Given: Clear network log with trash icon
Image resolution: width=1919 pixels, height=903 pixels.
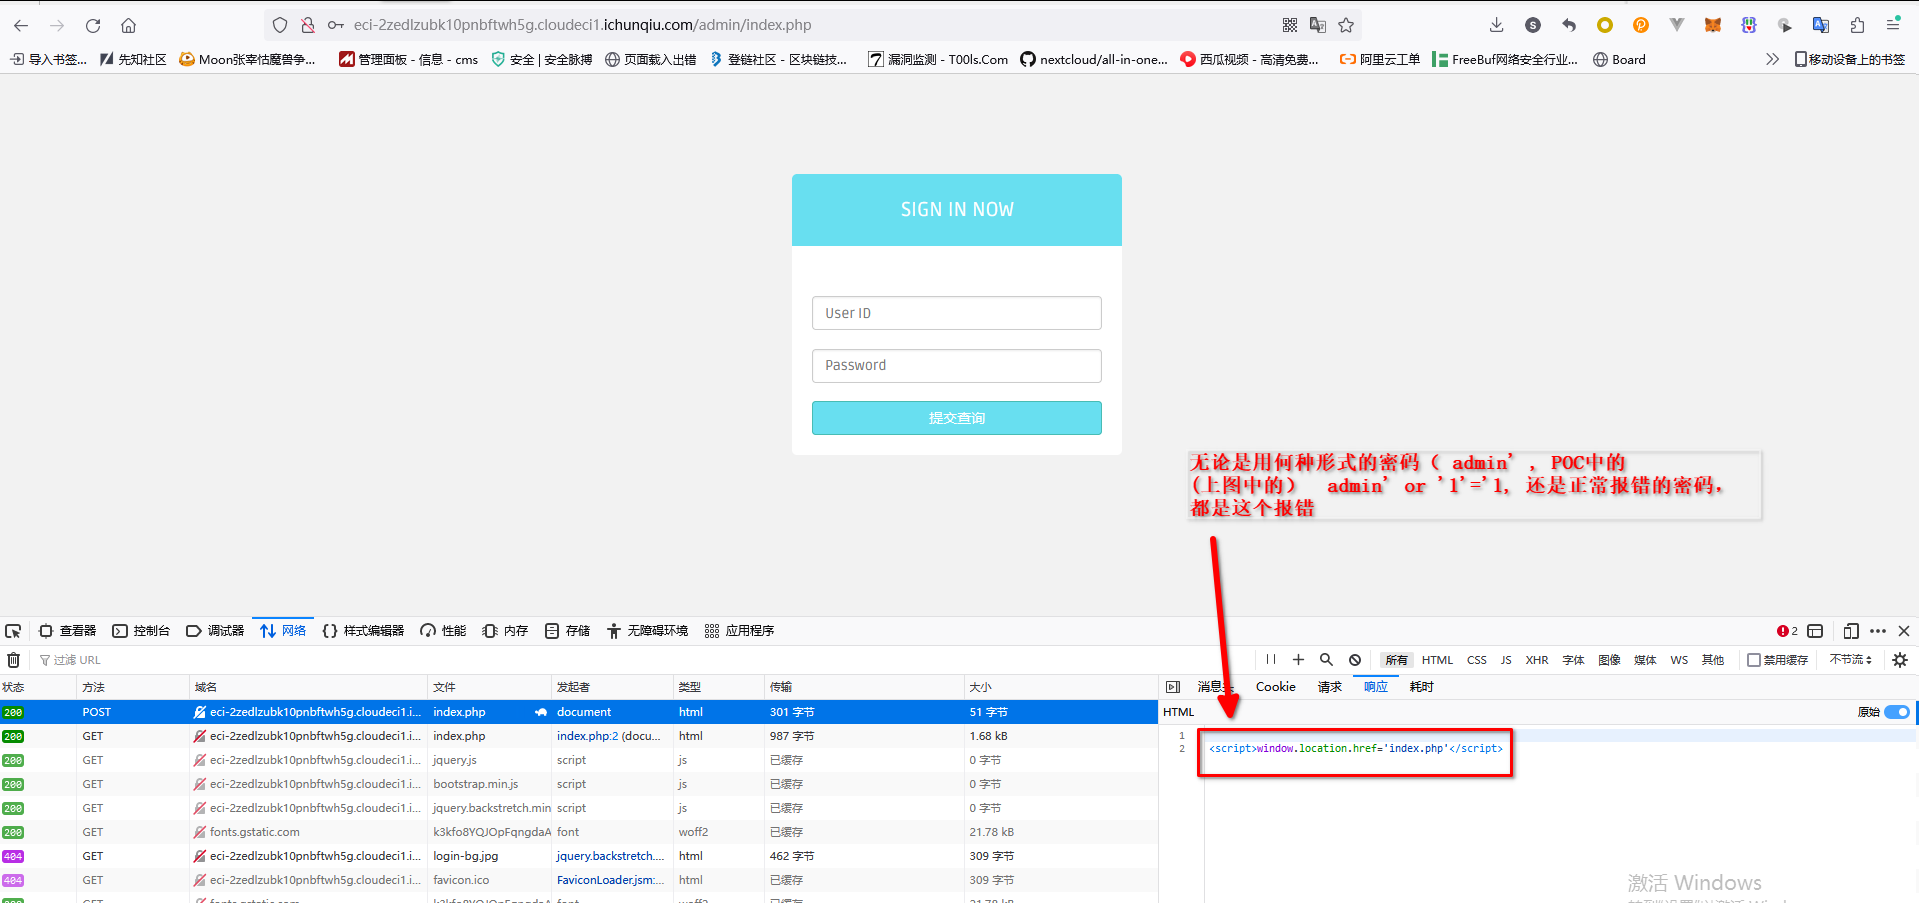Looking at the screenshot, I should click(x=13, y=660).
